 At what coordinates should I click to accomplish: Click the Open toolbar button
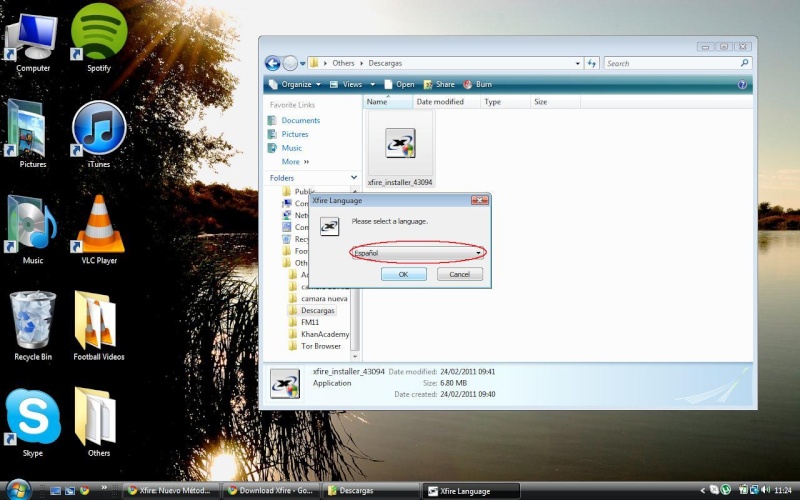pos(399,85)
